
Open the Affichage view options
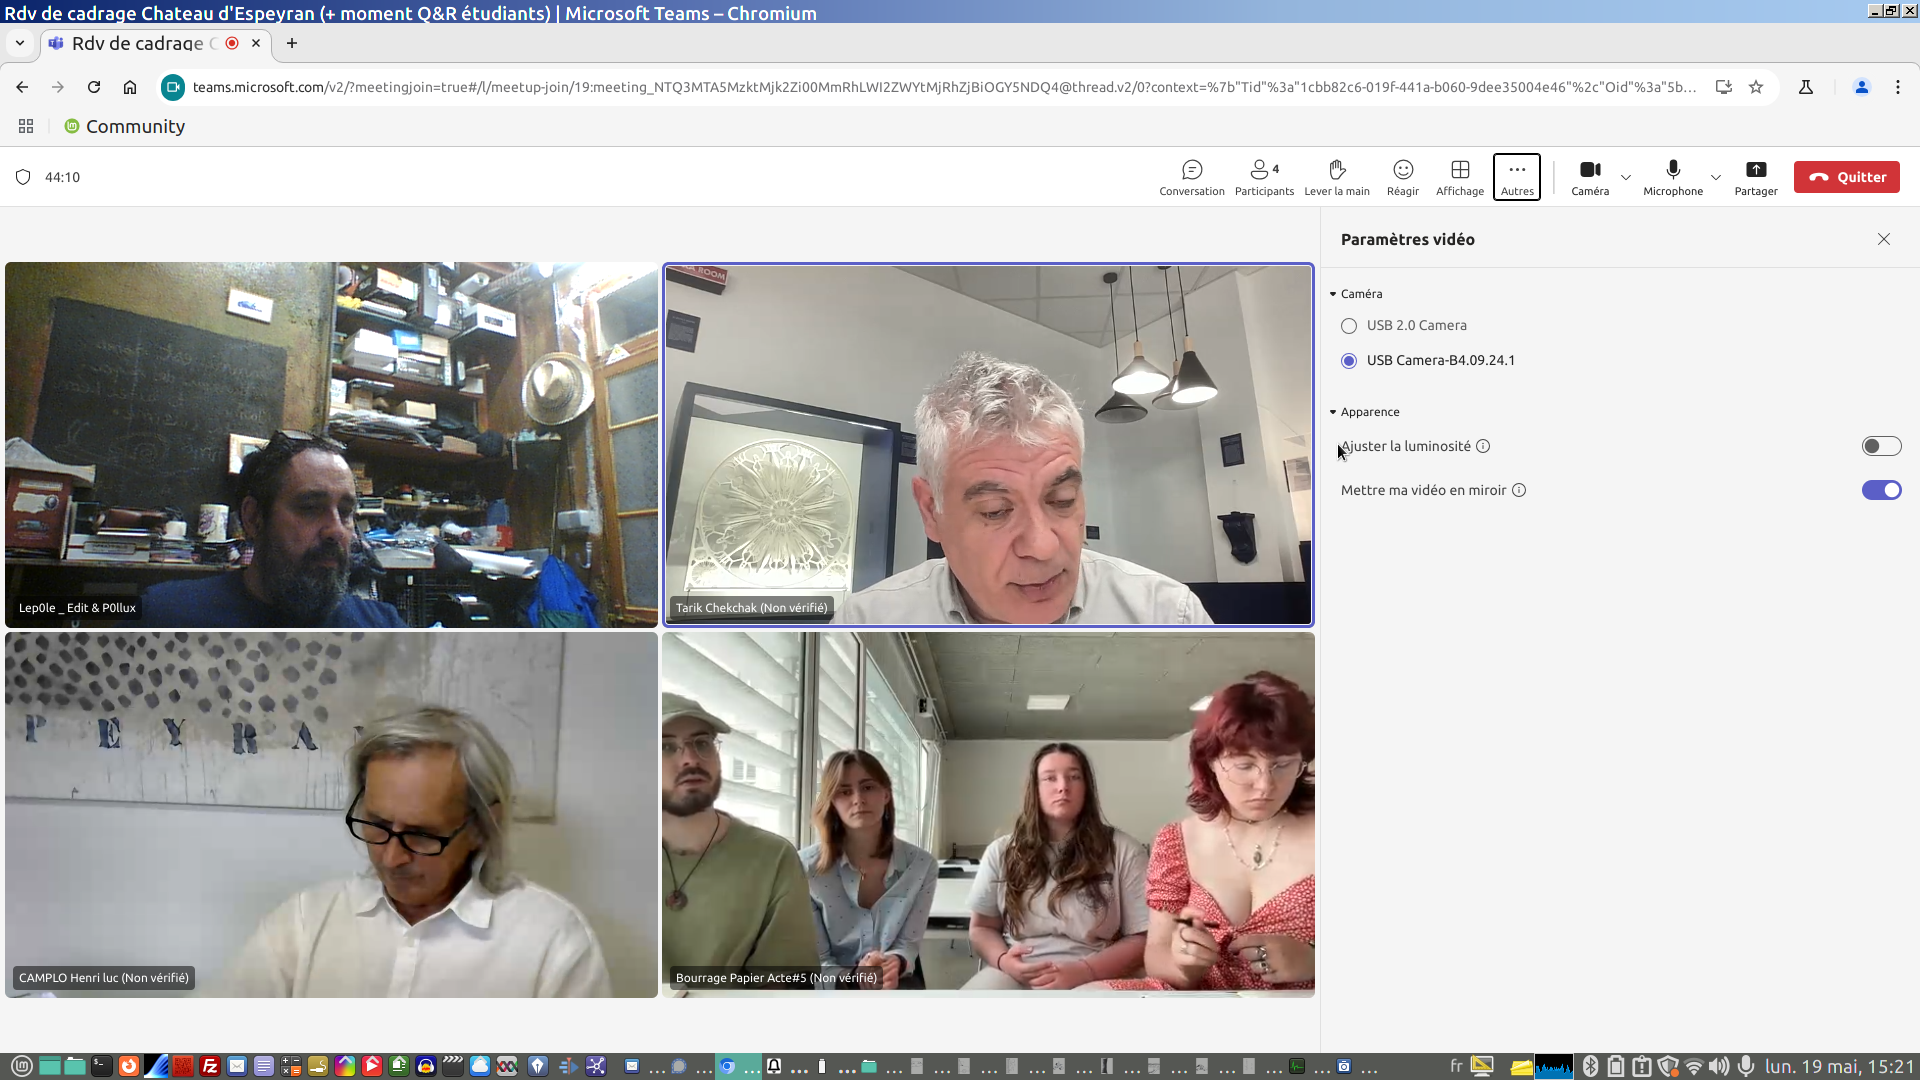coord(1460,177)
